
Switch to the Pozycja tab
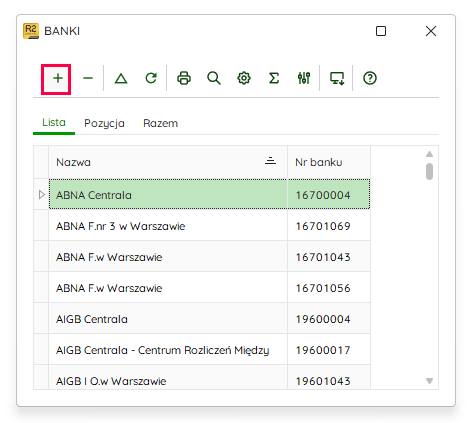[104, 123]
